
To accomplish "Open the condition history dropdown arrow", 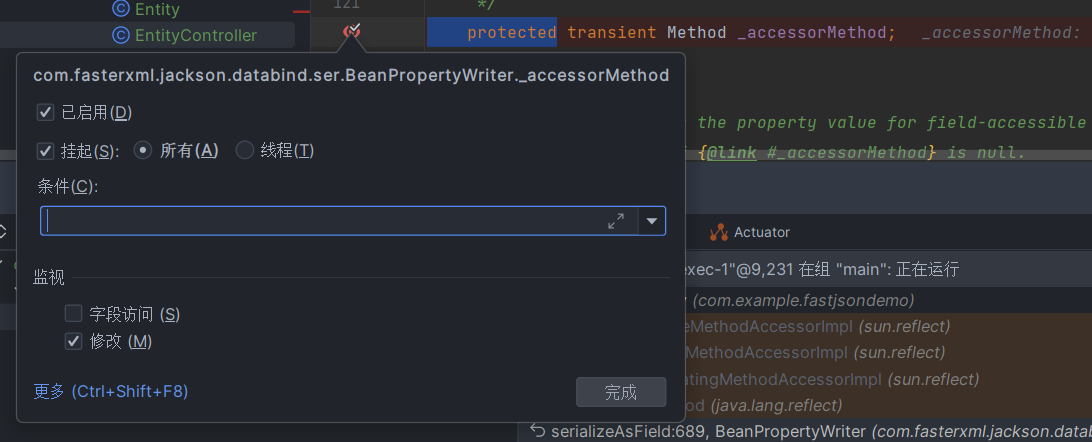I will (652, 221).
